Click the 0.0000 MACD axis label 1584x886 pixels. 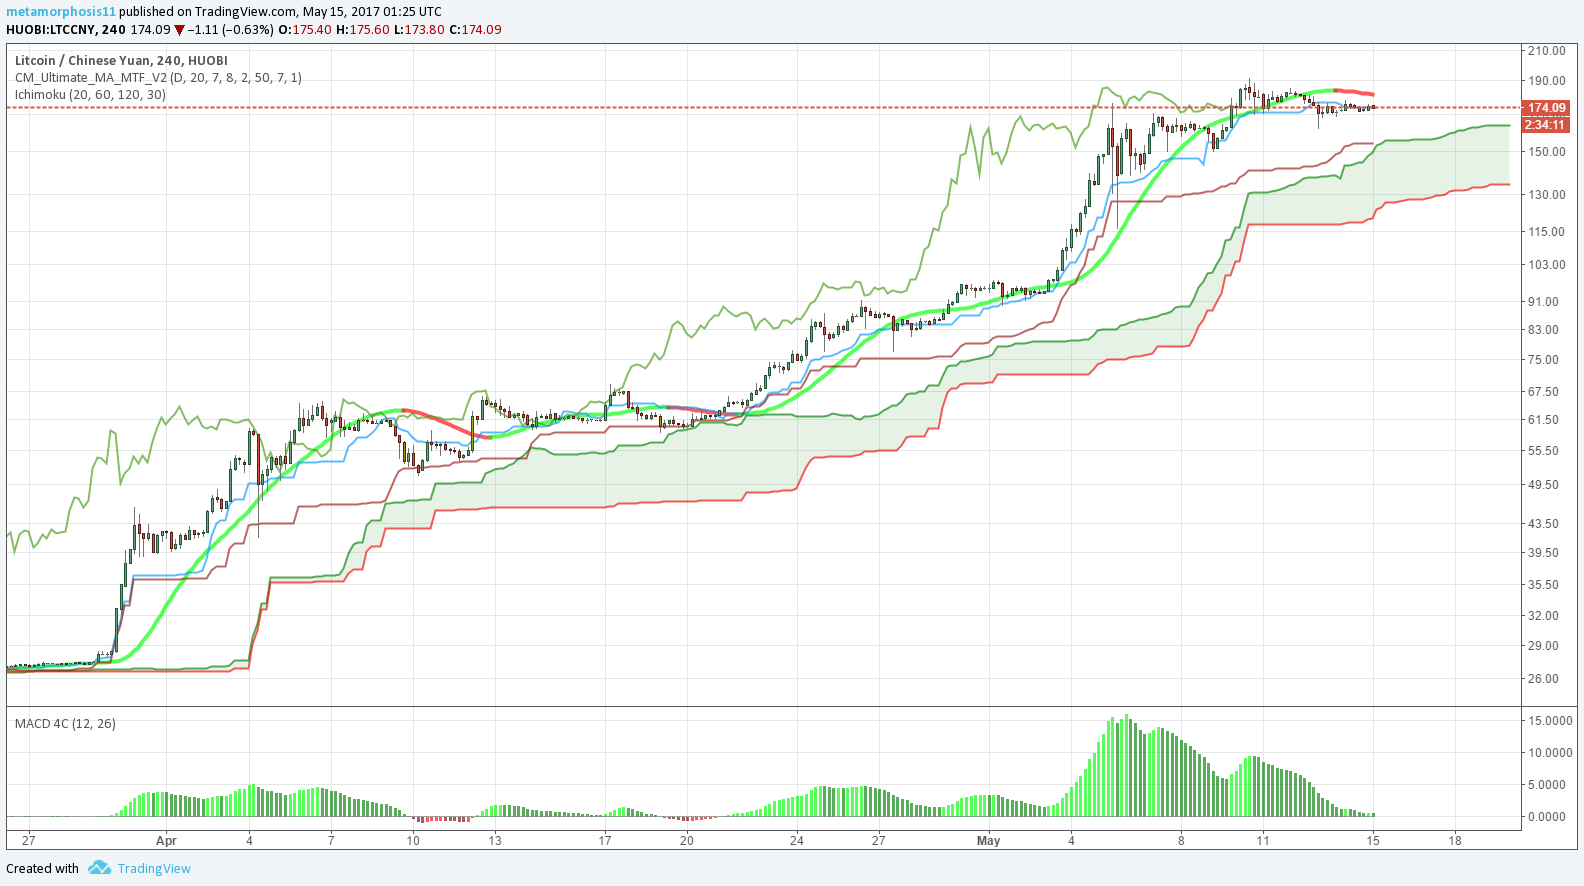[x=1547, y=816]
